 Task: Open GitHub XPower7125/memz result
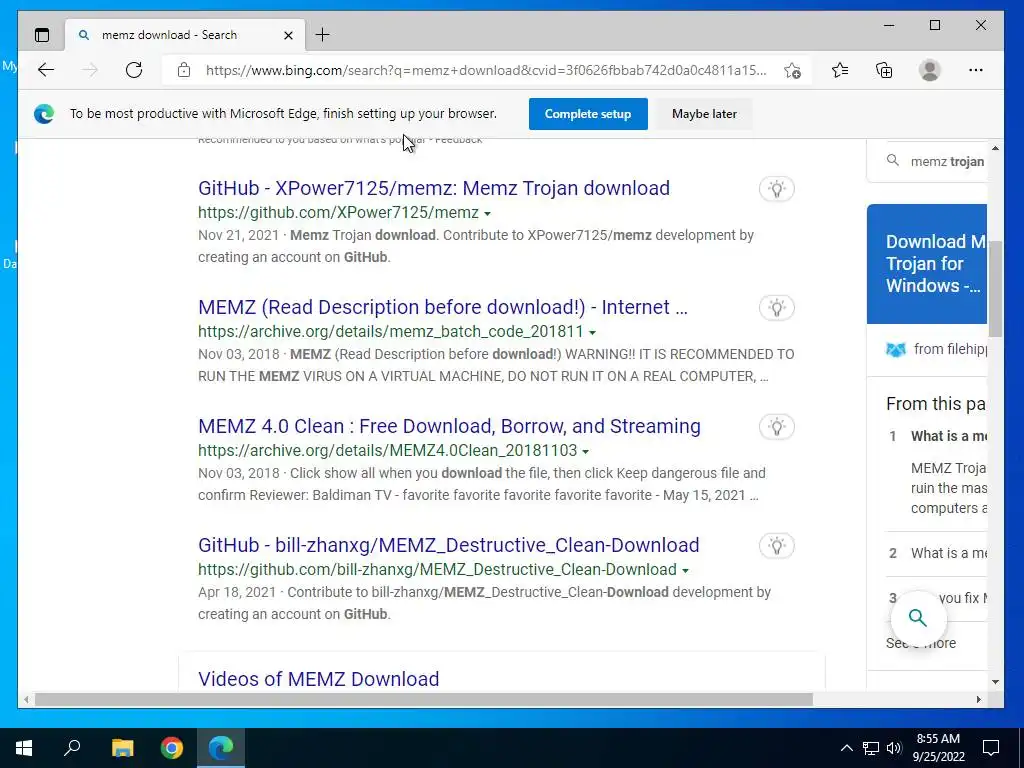pyautogui.click(x=434, y=188)
